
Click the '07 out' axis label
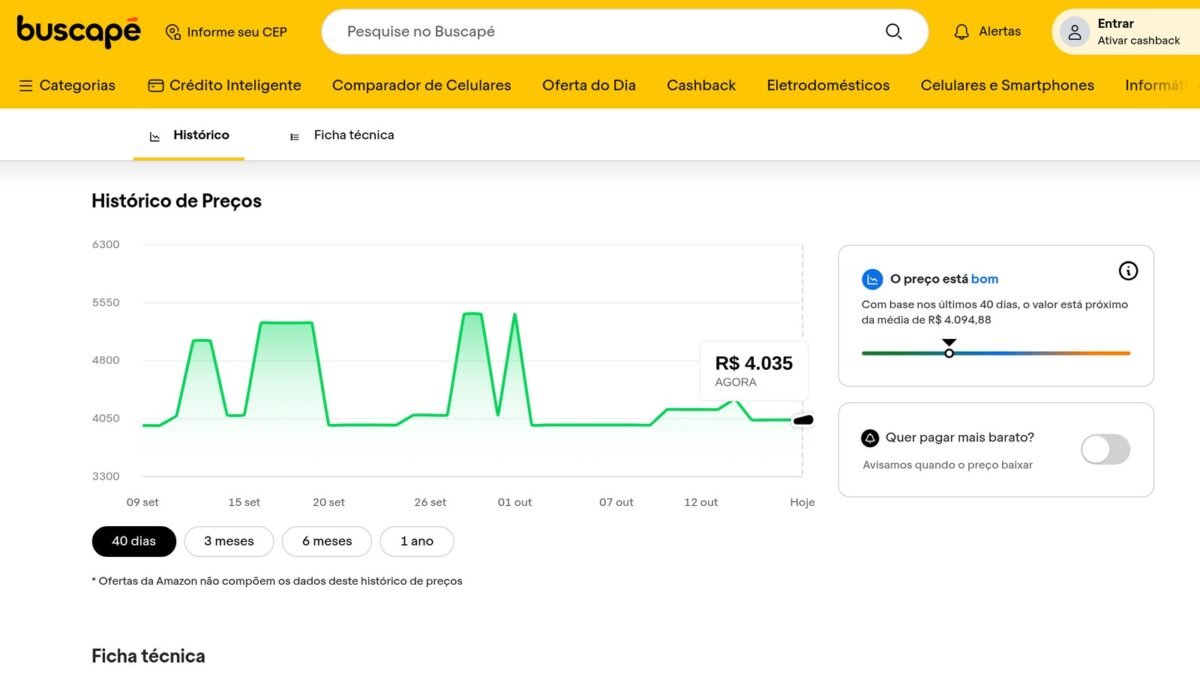point(617,503)
